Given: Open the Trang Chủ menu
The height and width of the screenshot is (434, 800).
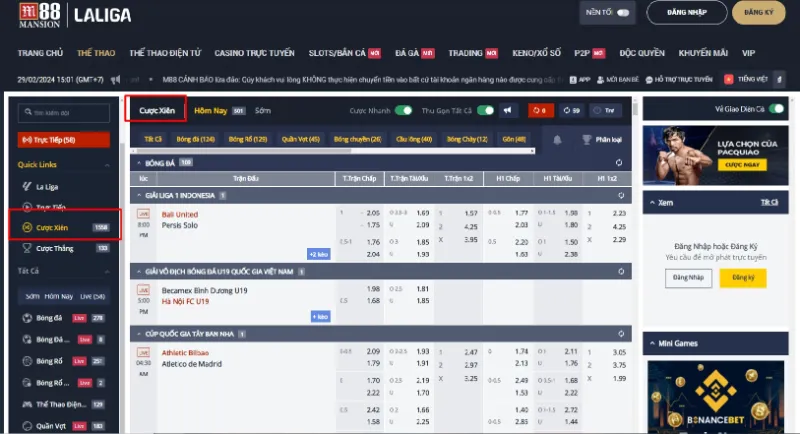Looking at the screenshot, I should pos(40,53).
